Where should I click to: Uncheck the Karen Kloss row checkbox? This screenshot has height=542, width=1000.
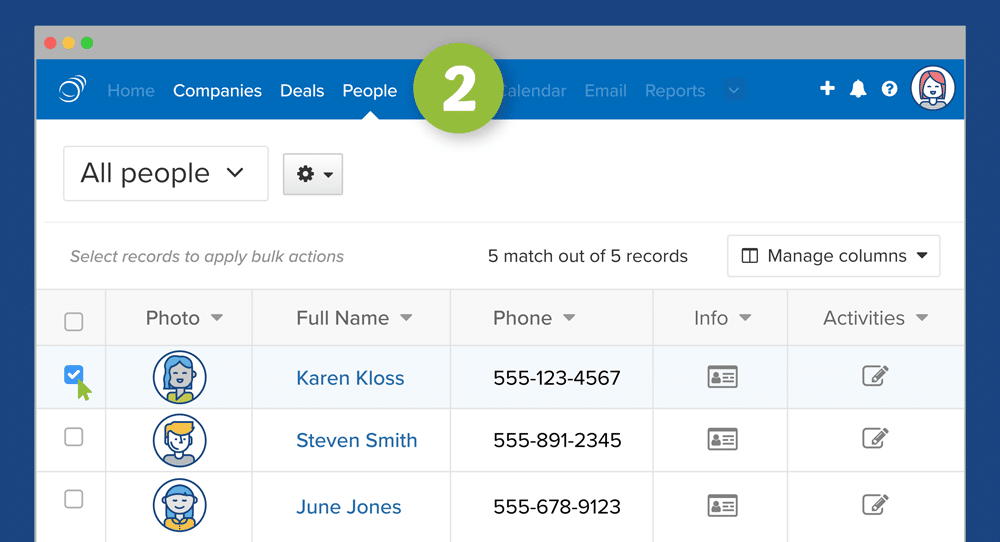pyautogui.click(x=73, y=375)
